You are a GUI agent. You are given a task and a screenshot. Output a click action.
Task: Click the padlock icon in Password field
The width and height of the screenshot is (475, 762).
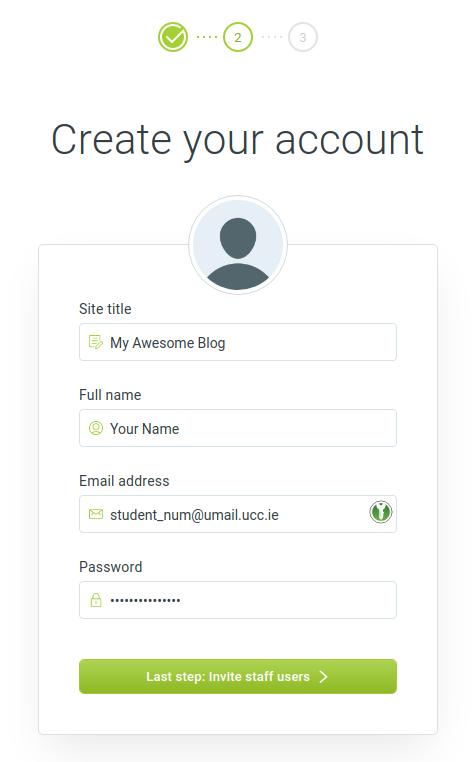coord(96,600)
